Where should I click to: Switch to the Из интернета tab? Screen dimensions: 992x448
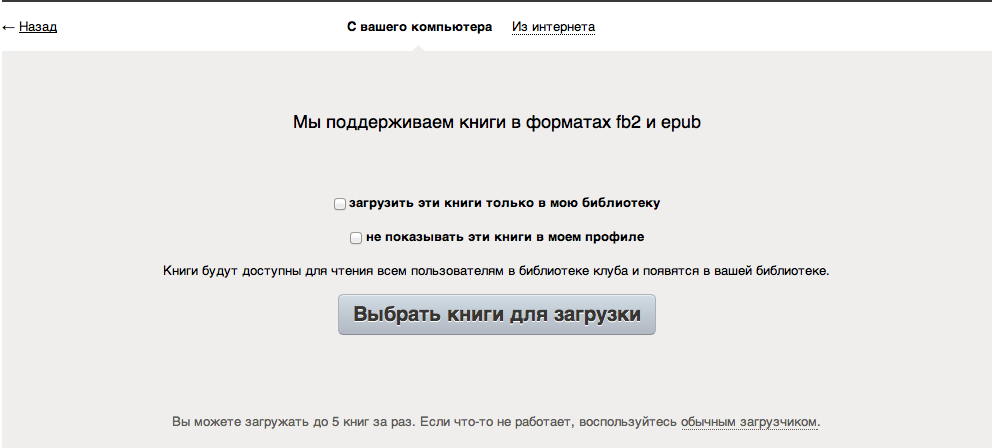coord(554,27)
